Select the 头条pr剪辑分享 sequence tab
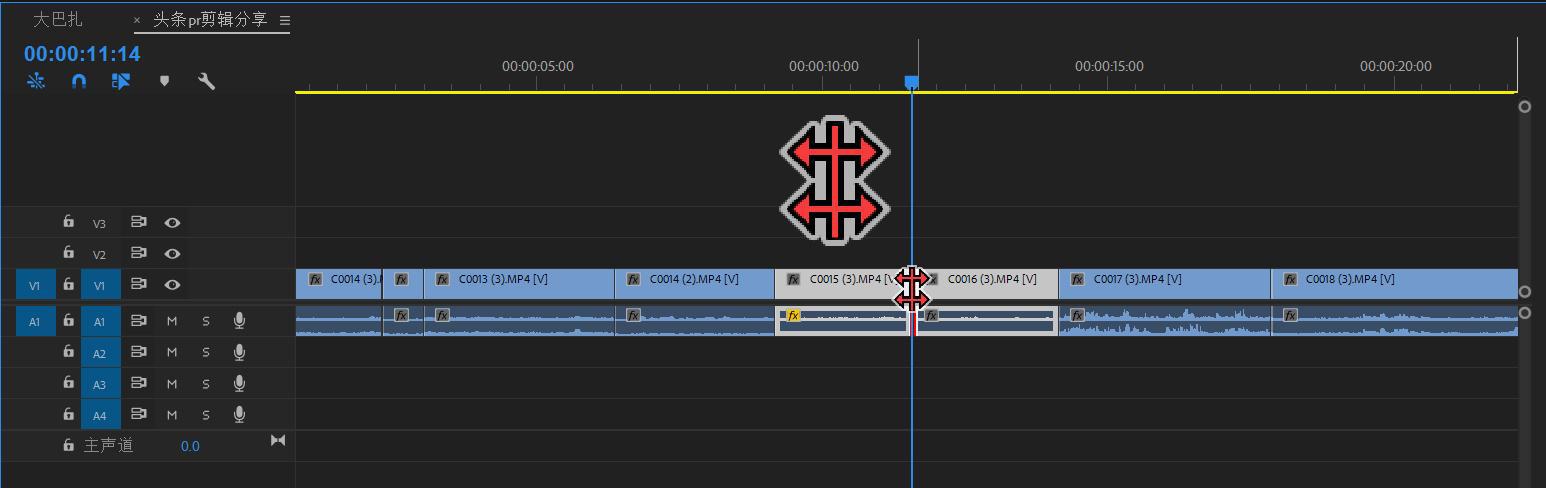 click(x=210, y=20)
